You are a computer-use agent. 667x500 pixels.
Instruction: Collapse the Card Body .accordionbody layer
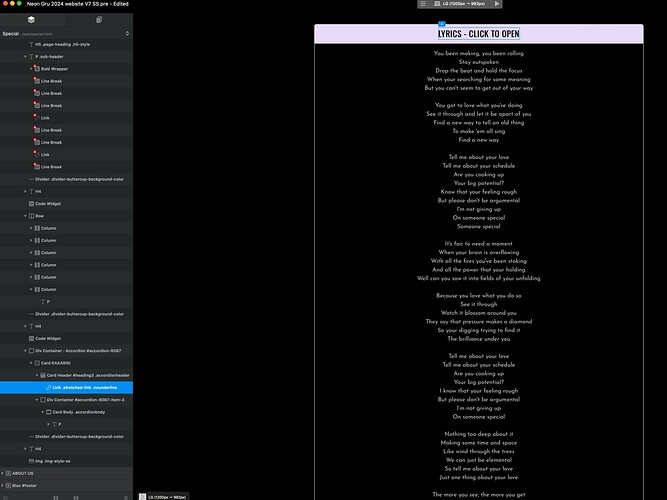pos(43,412)
